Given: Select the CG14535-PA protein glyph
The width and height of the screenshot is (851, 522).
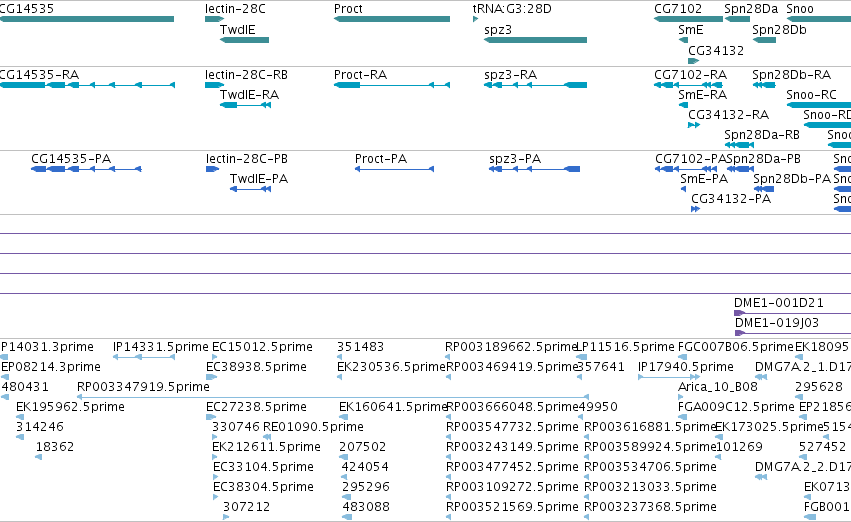Looking at the screenshot, I should [x=86, y=169].
